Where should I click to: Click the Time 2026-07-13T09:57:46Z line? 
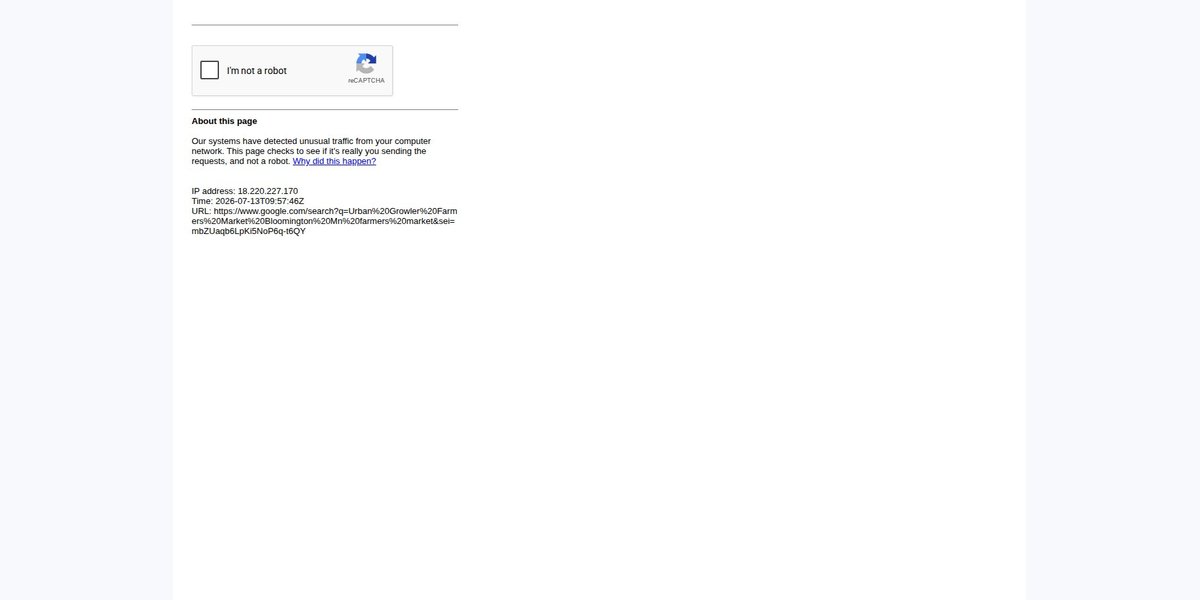[248, 201]
